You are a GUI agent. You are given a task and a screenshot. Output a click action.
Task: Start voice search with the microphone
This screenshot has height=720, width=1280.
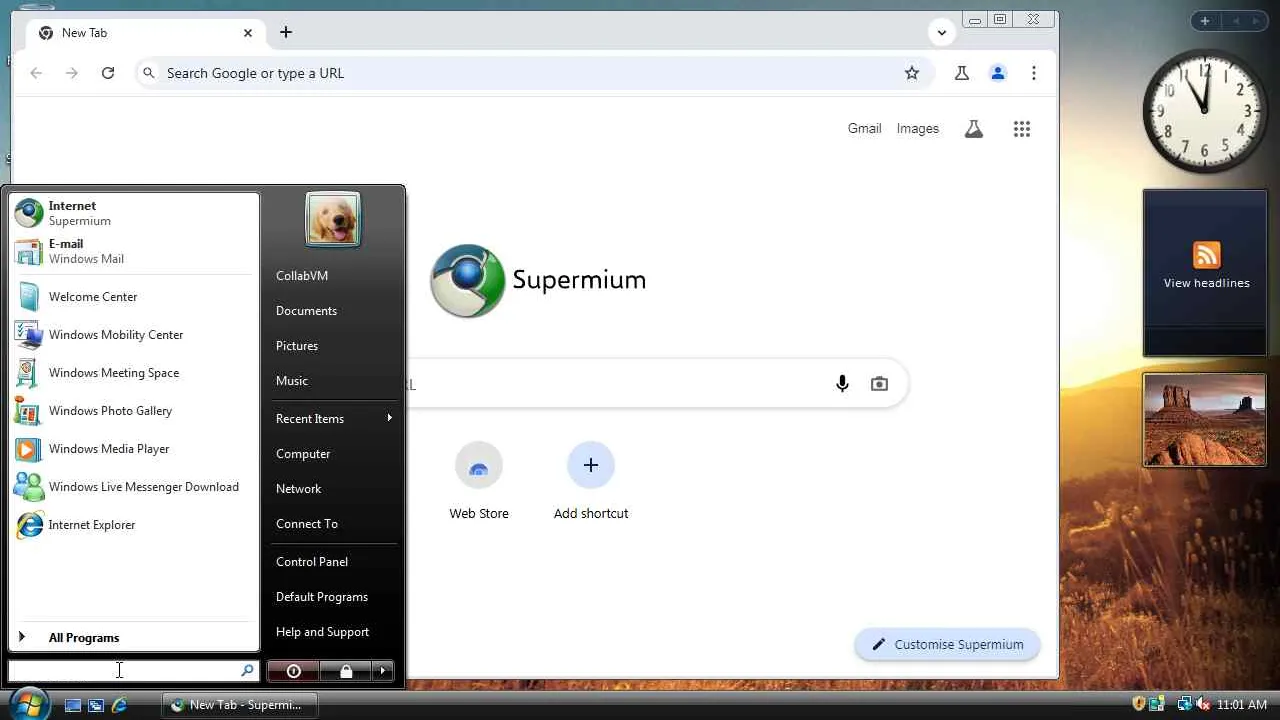coord(842,384)
